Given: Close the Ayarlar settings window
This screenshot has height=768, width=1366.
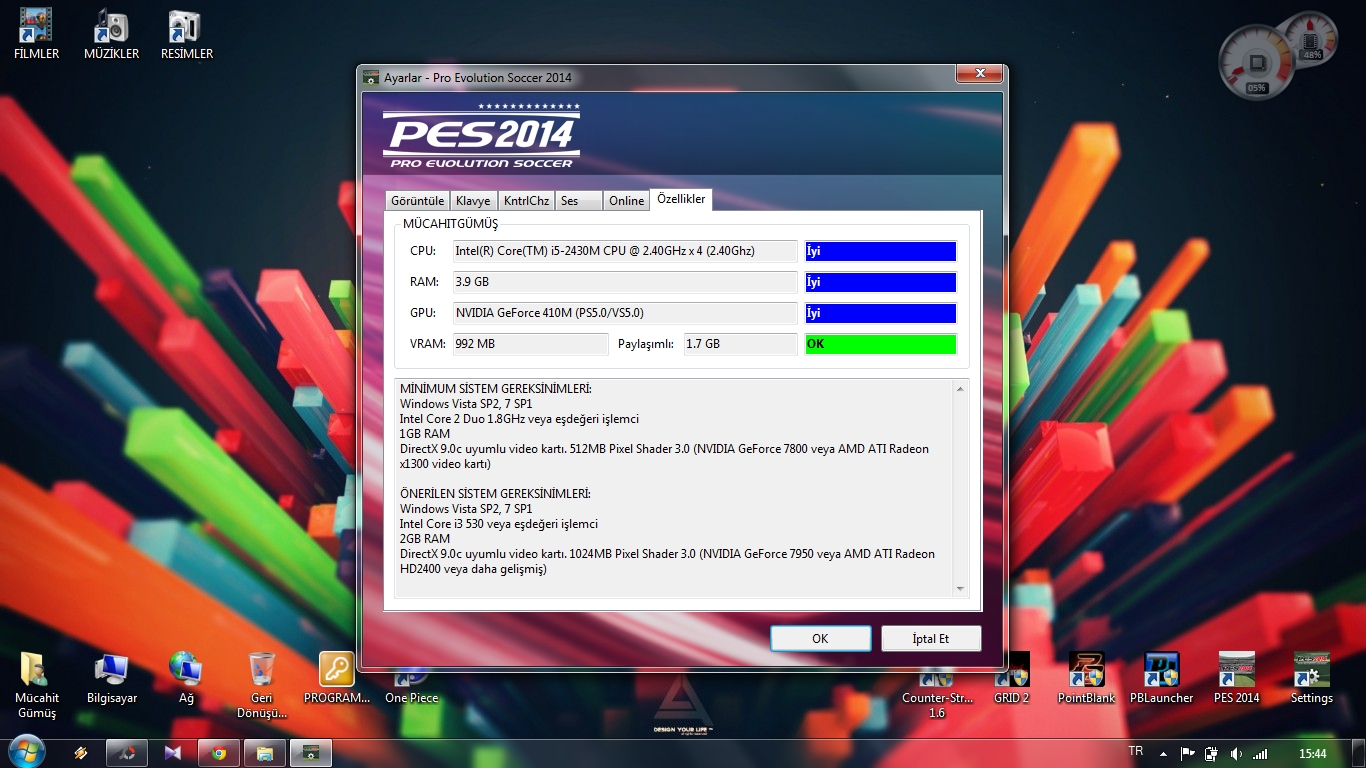Looking at the screenshot, I should [978, 74].
